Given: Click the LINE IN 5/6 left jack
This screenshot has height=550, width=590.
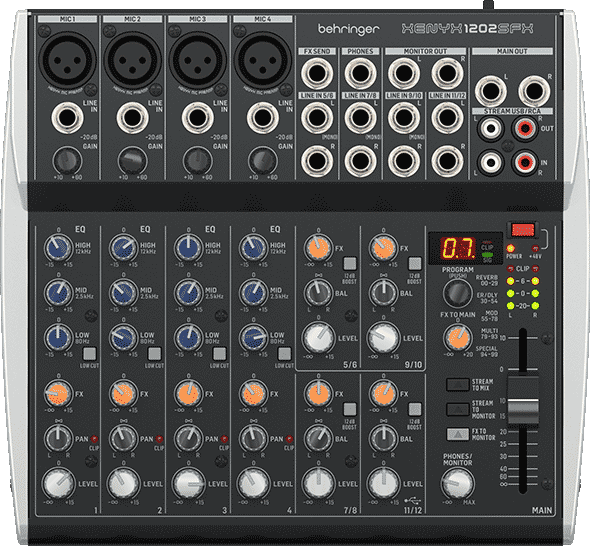Looking at the screenshot, I should pos(317,118).
